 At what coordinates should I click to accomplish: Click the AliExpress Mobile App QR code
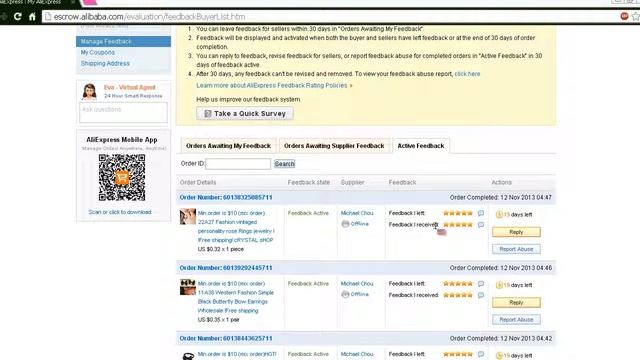tap(122, 178)
